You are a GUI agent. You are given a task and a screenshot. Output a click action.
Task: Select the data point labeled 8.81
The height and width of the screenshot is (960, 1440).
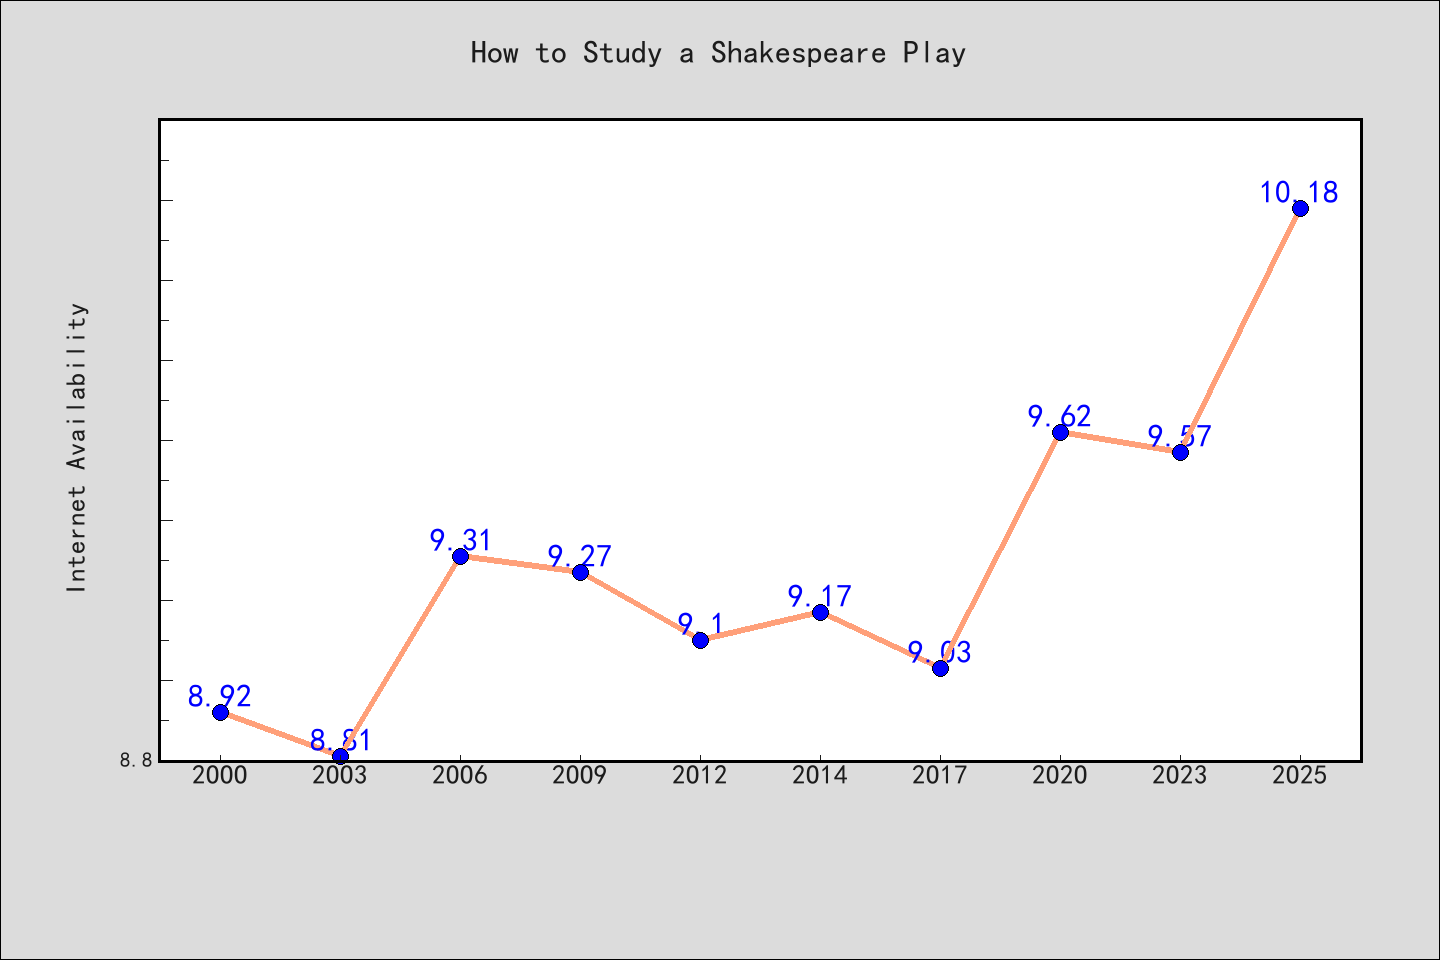(340, 756)
